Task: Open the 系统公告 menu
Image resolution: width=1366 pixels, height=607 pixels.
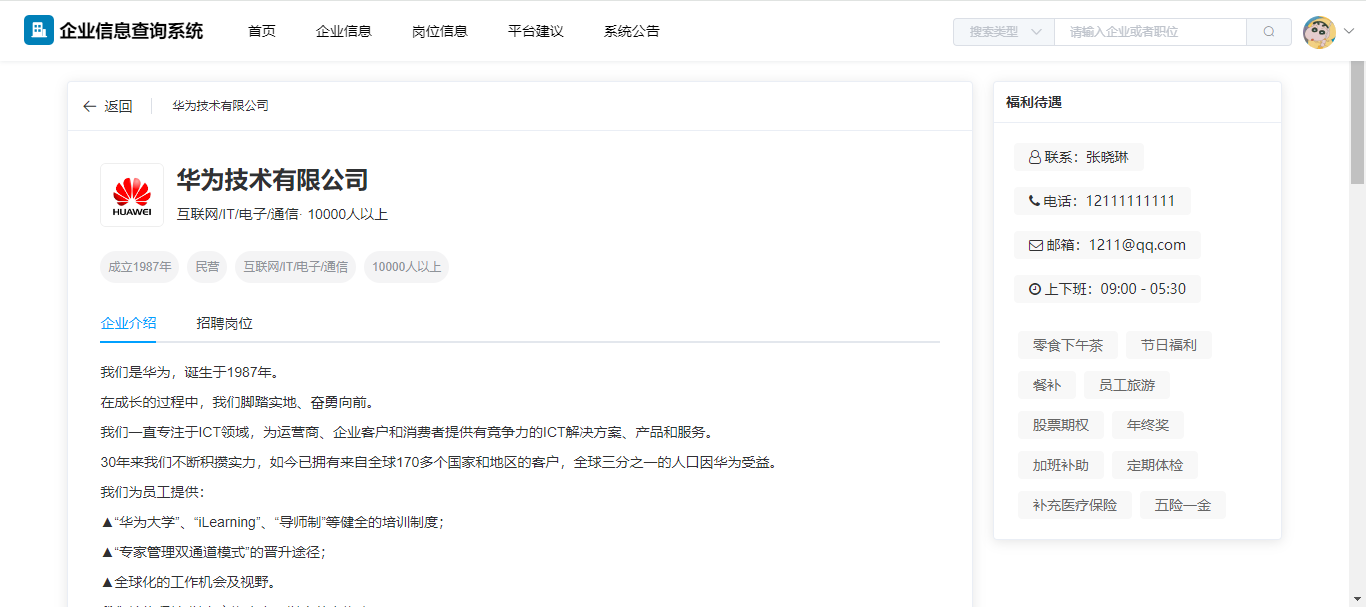Action: tap(632, 31)
